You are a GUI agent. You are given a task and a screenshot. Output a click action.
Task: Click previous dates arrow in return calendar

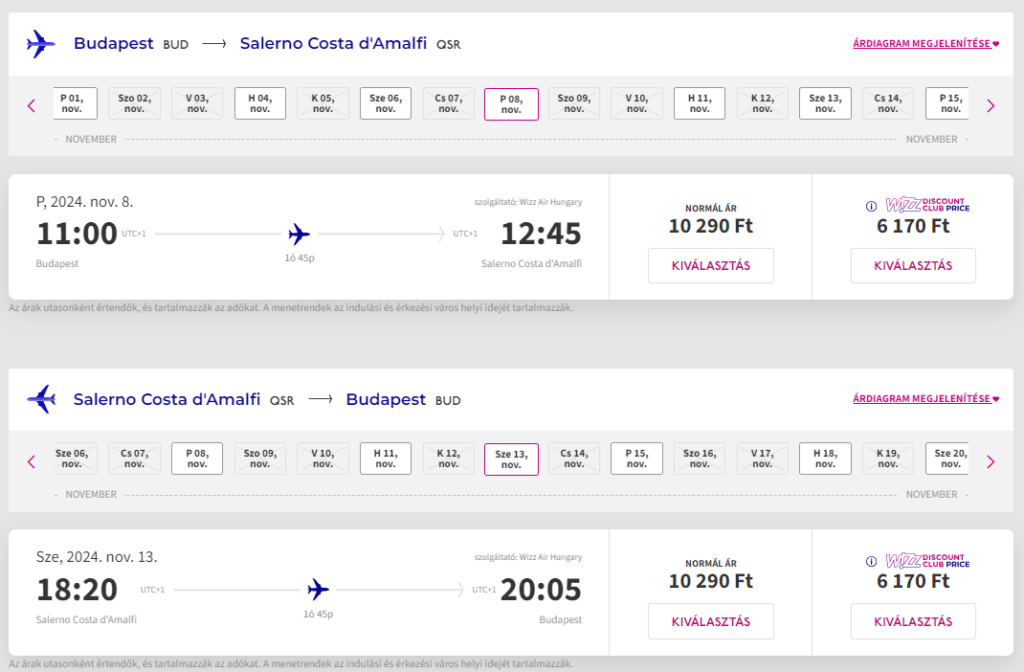tap(31, 461)
